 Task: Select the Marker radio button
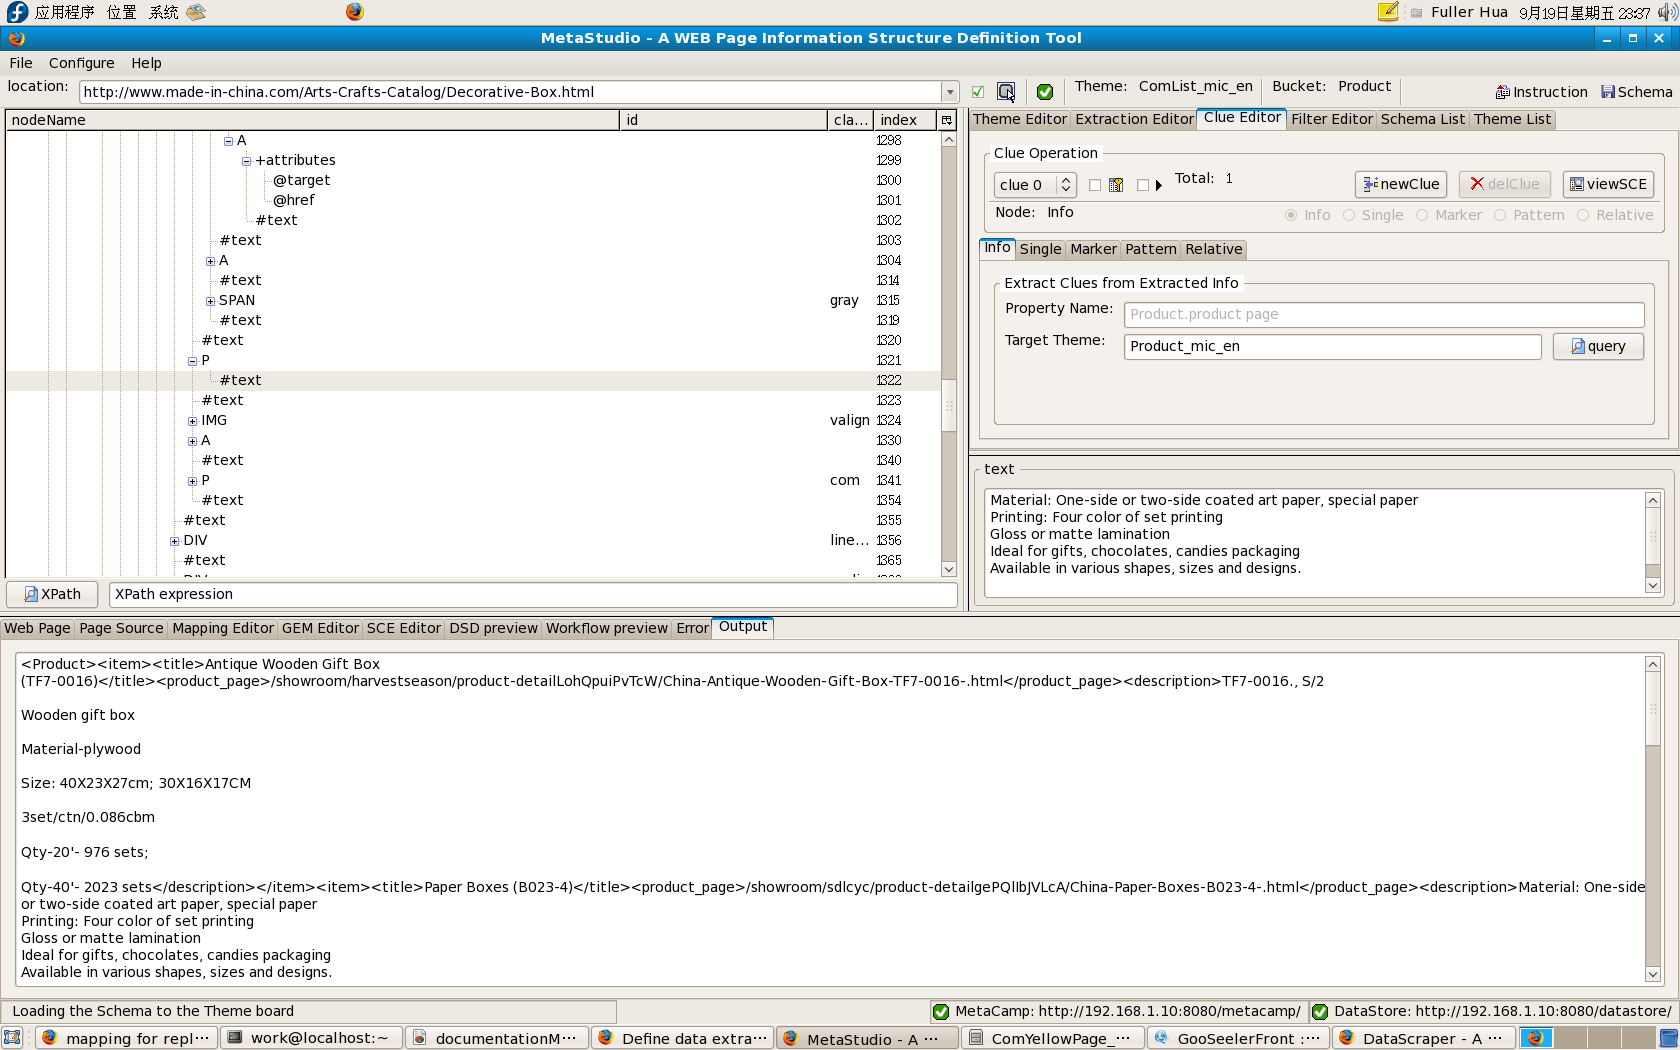tap(1422, 215)
